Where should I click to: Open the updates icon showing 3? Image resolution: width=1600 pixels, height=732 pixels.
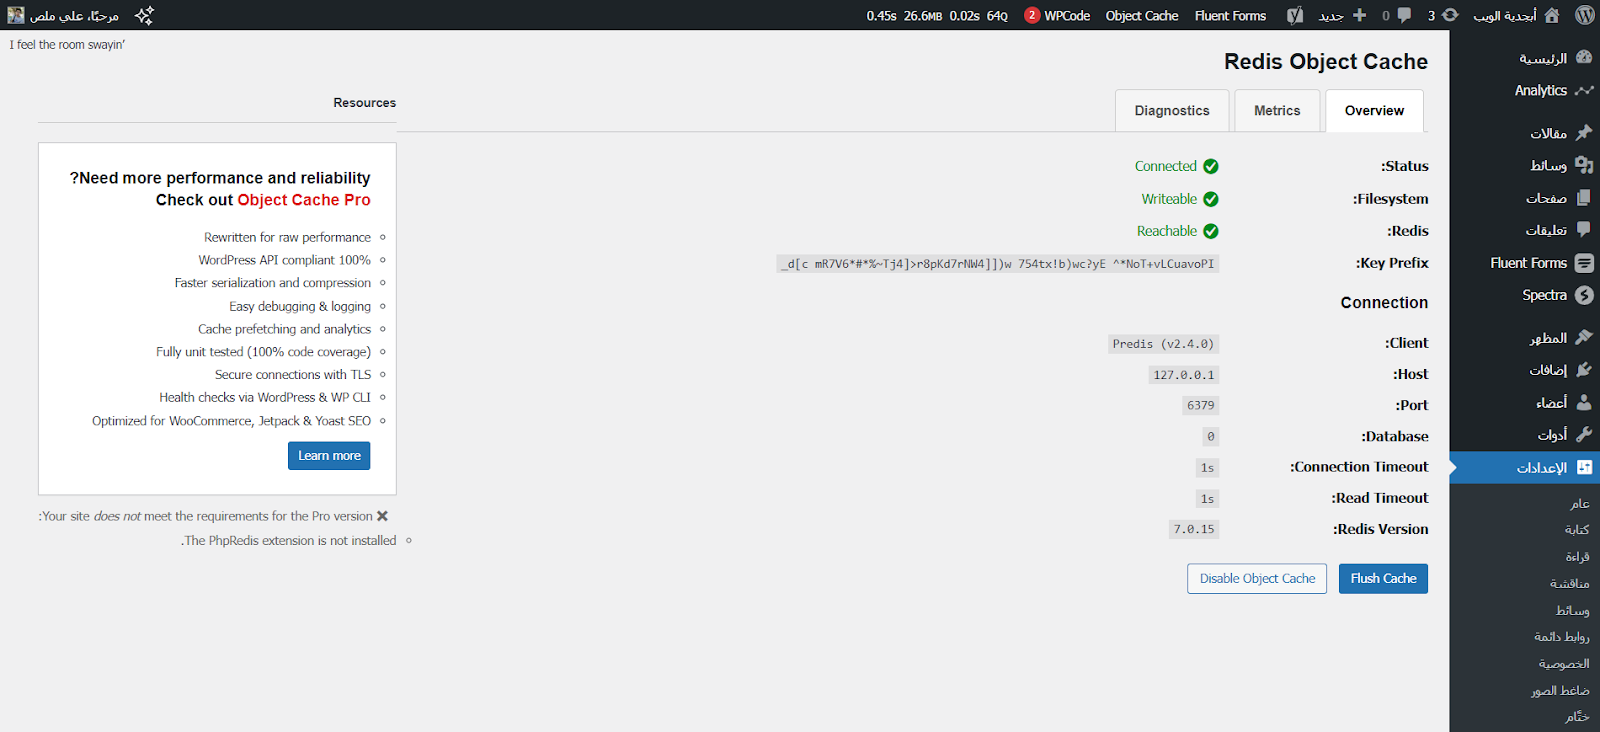coord(1450,15)
